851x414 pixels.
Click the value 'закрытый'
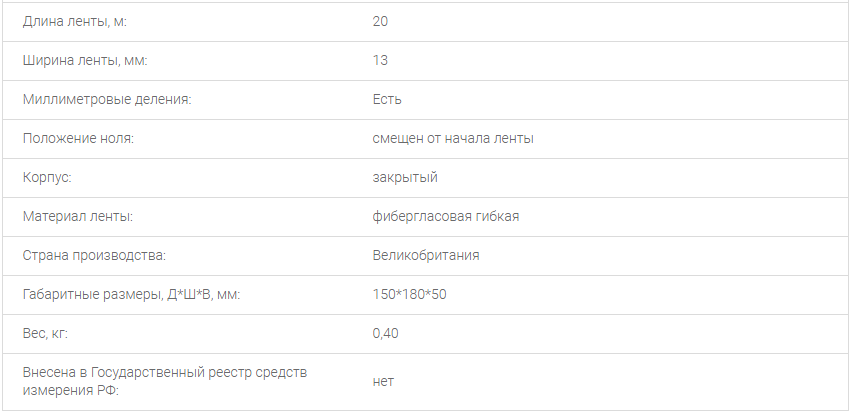(x=405, y=177)
